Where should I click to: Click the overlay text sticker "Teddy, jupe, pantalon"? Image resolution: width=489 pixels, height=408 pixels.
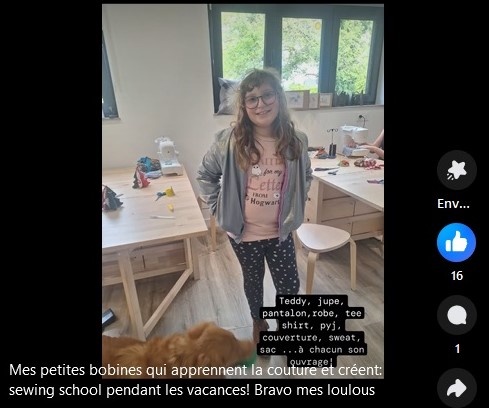click(x=312, y=331)
